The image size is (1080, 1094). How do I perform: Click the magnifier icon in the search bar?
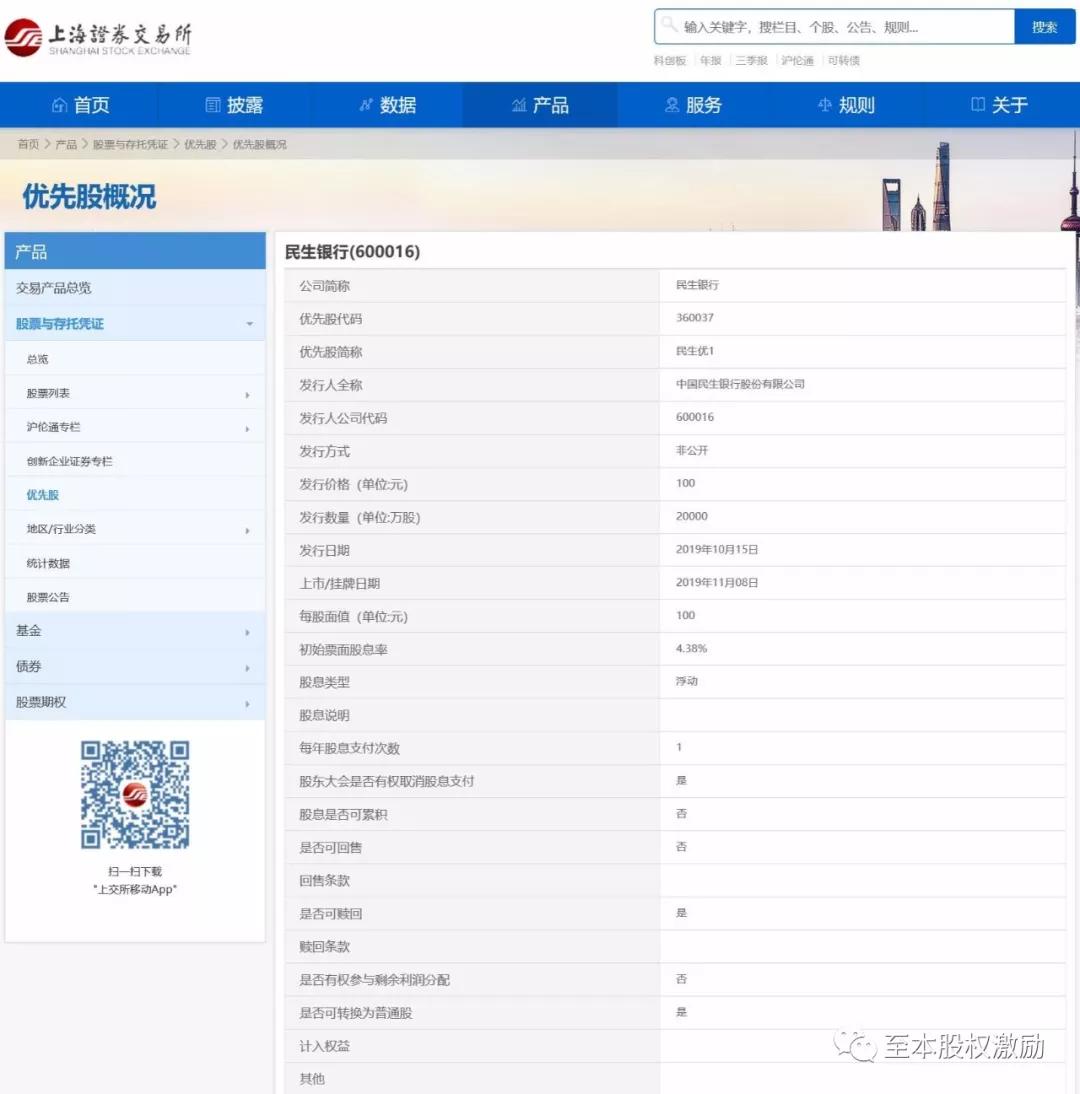[x=666, y=27]
